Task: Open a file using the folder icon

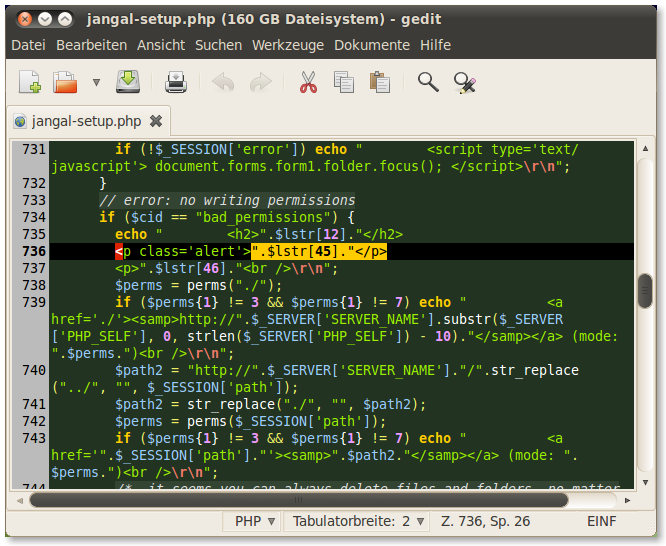Action: tap(65, 82)
